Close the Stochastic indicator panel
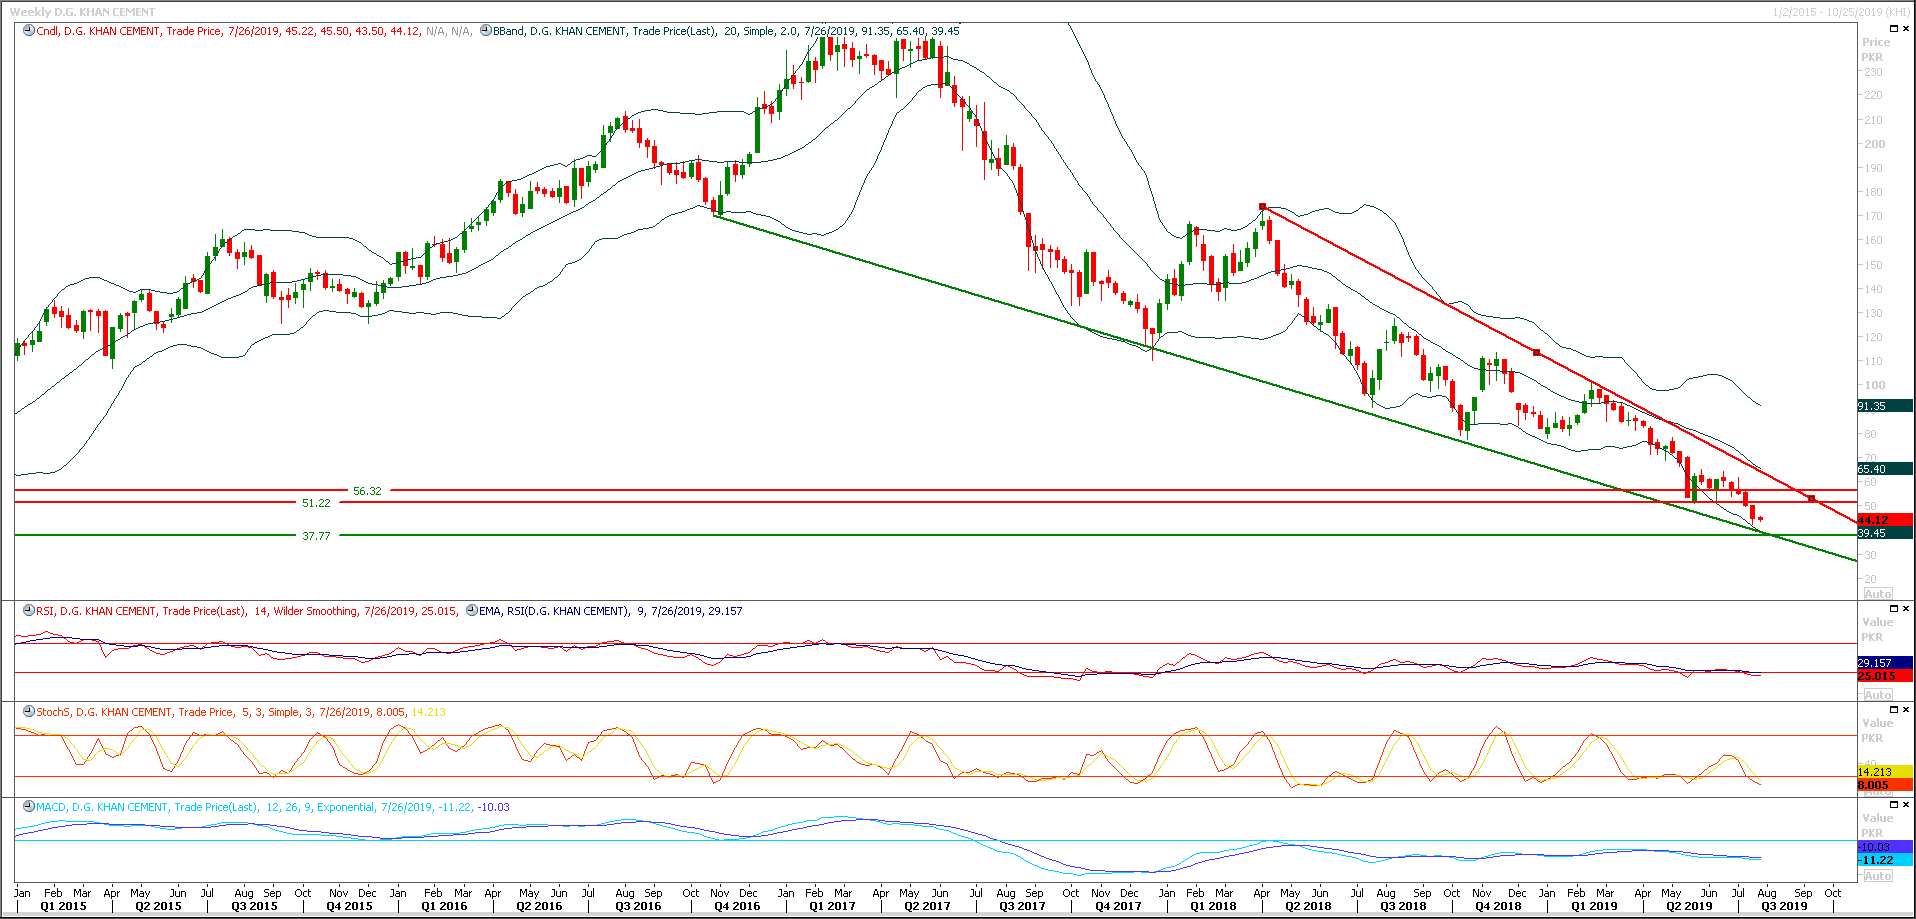This screenshot has width=1916, height=919. tap(1905, 710)
